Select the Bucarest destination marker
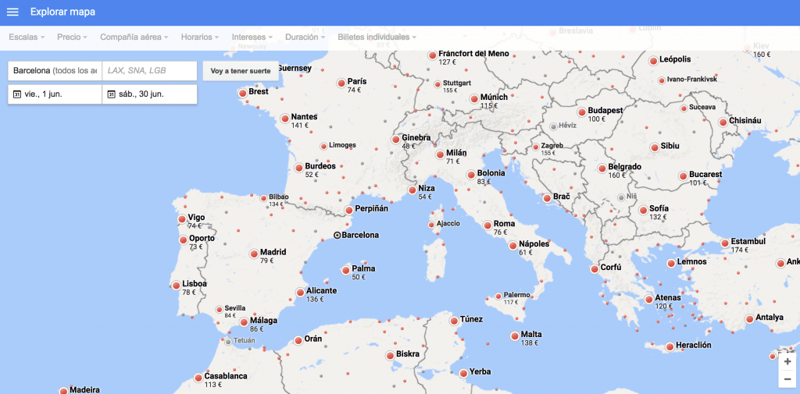 (683, 176)
